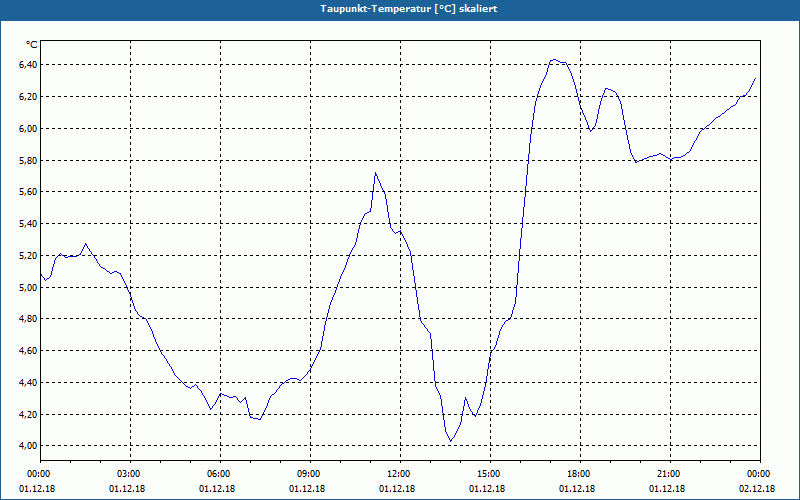Click the 6,40 y-axis label
The image size is (800, 500).
pyautogui.click(x=28, y=64)
